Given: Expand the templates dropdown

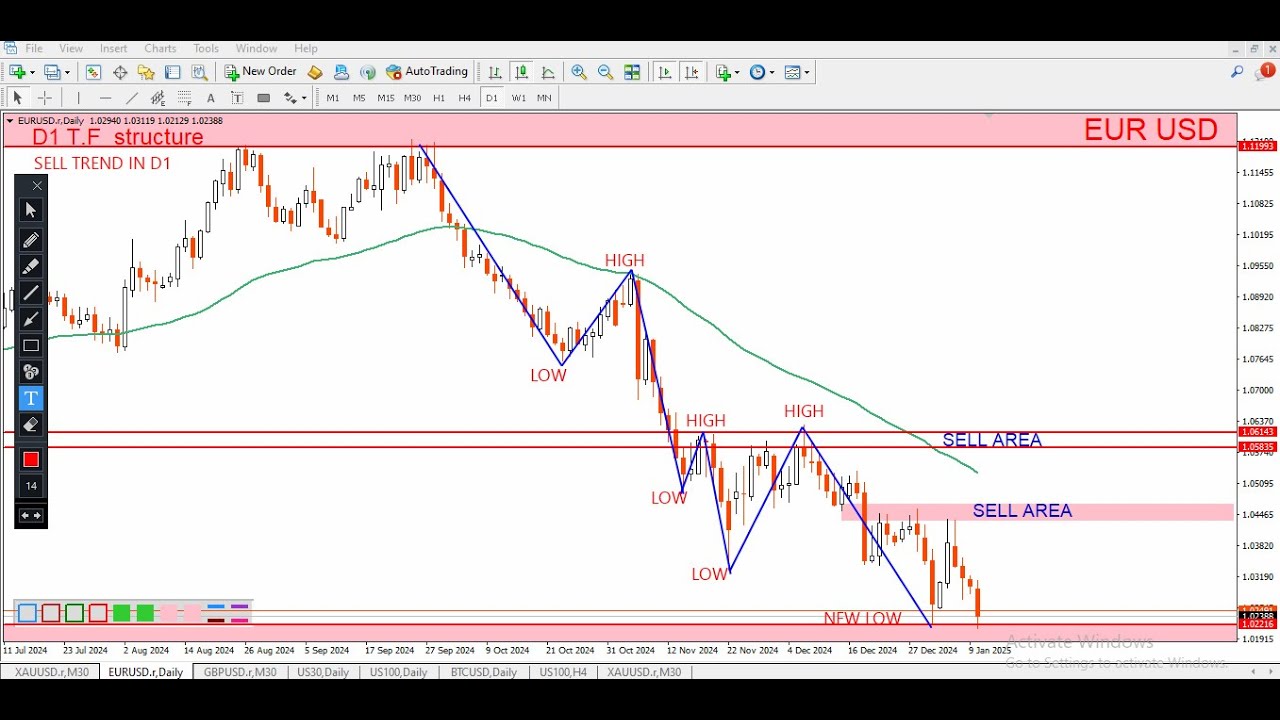Looking at the screenshot, I should click(806, 72).
